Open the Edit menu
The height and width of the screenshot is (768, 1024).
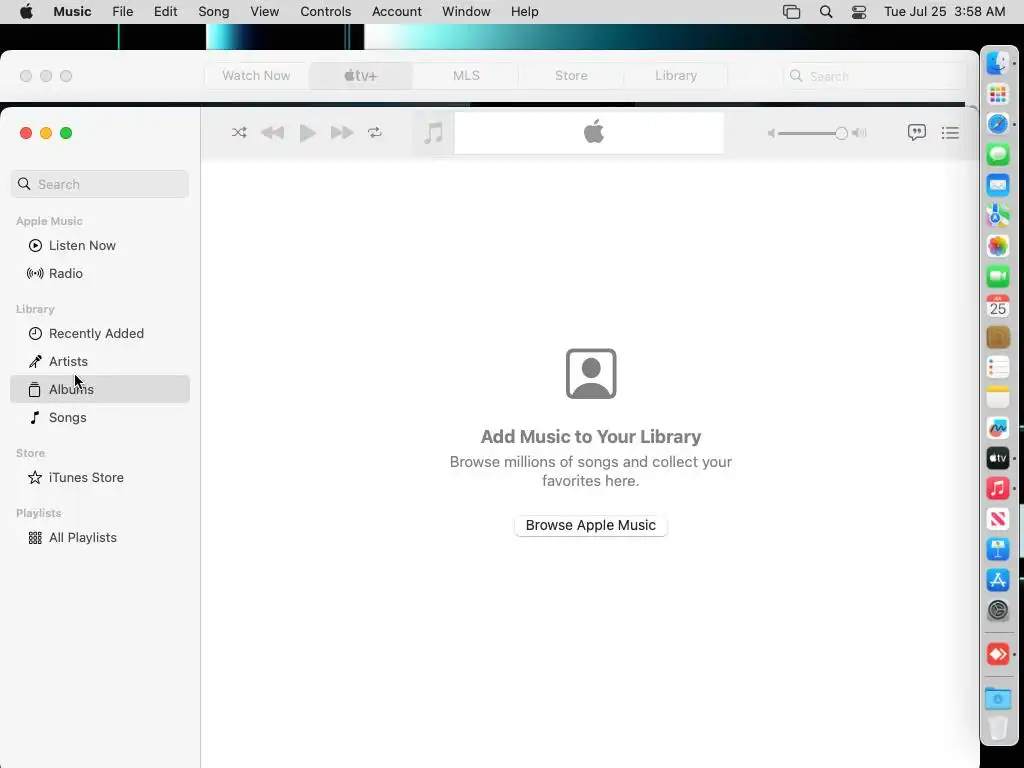165,12
